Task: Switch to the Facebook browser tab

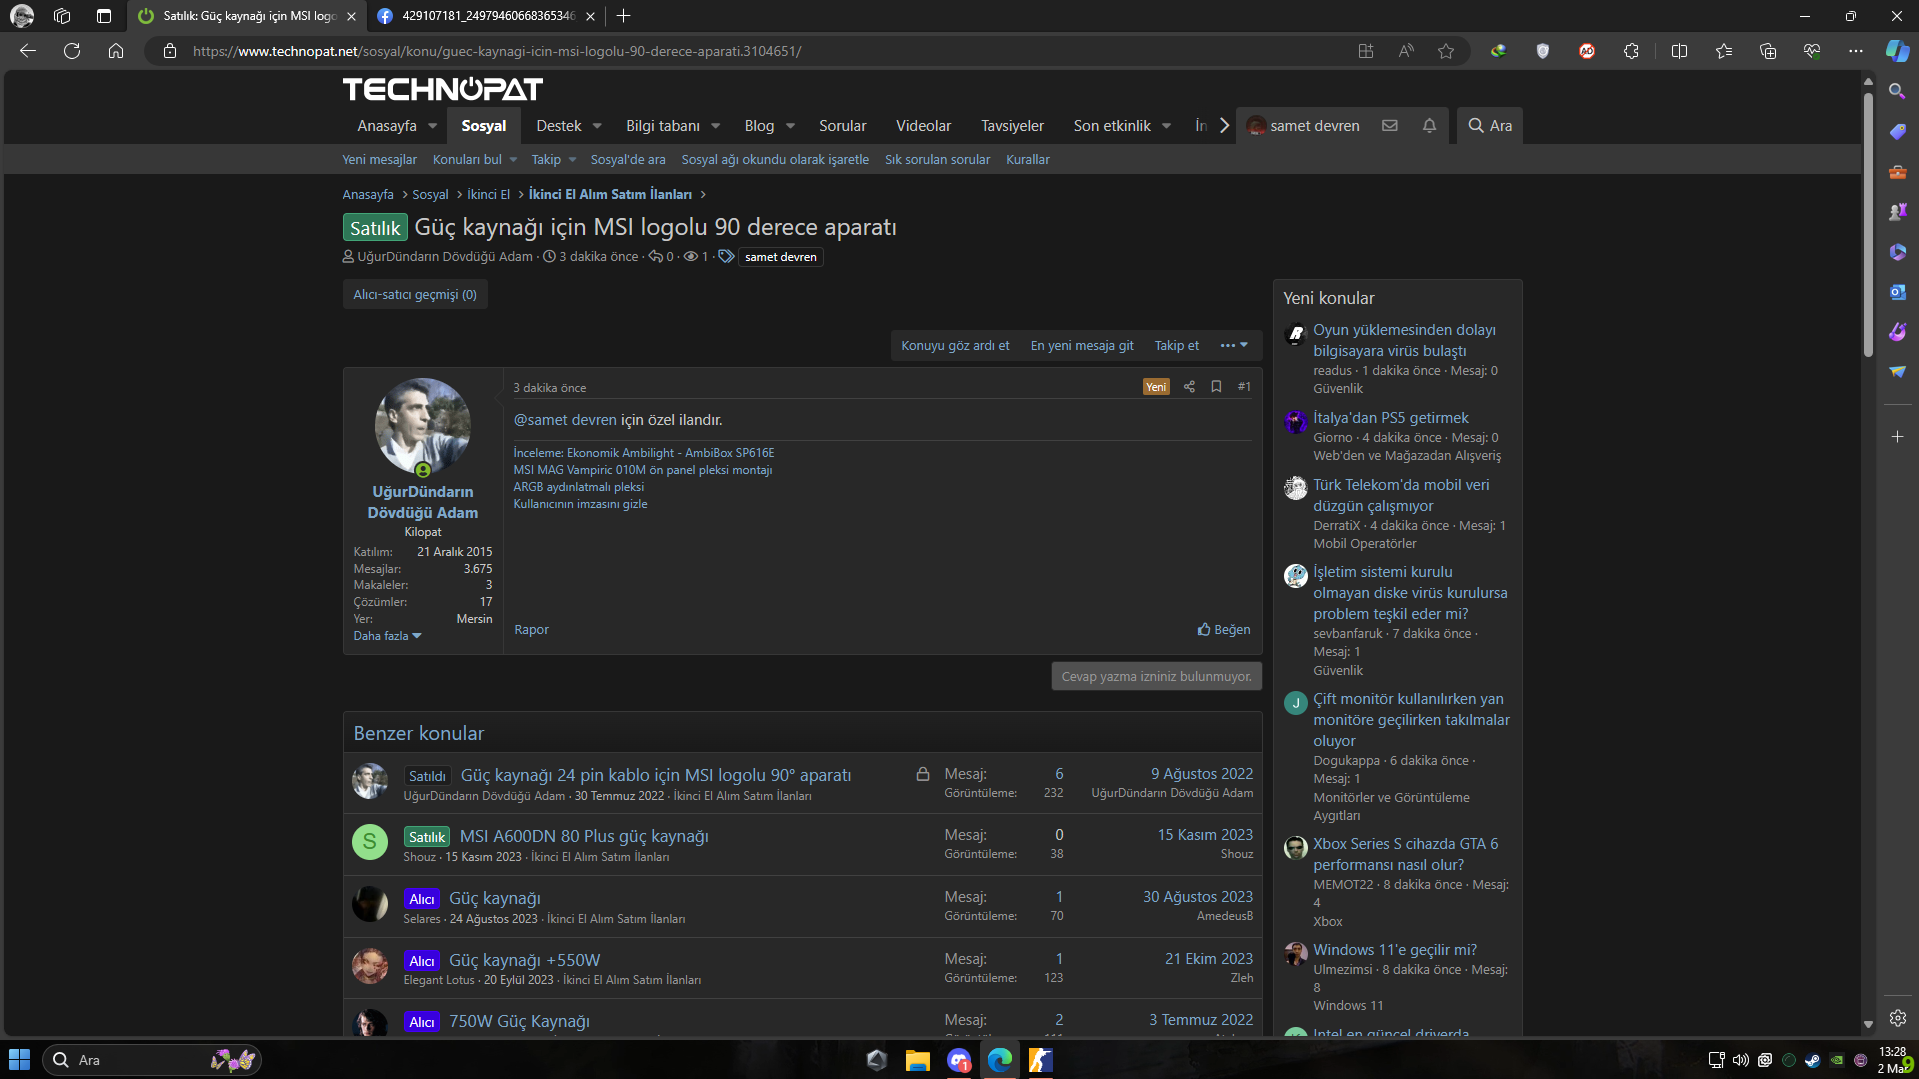Action: tap(486, 16)
